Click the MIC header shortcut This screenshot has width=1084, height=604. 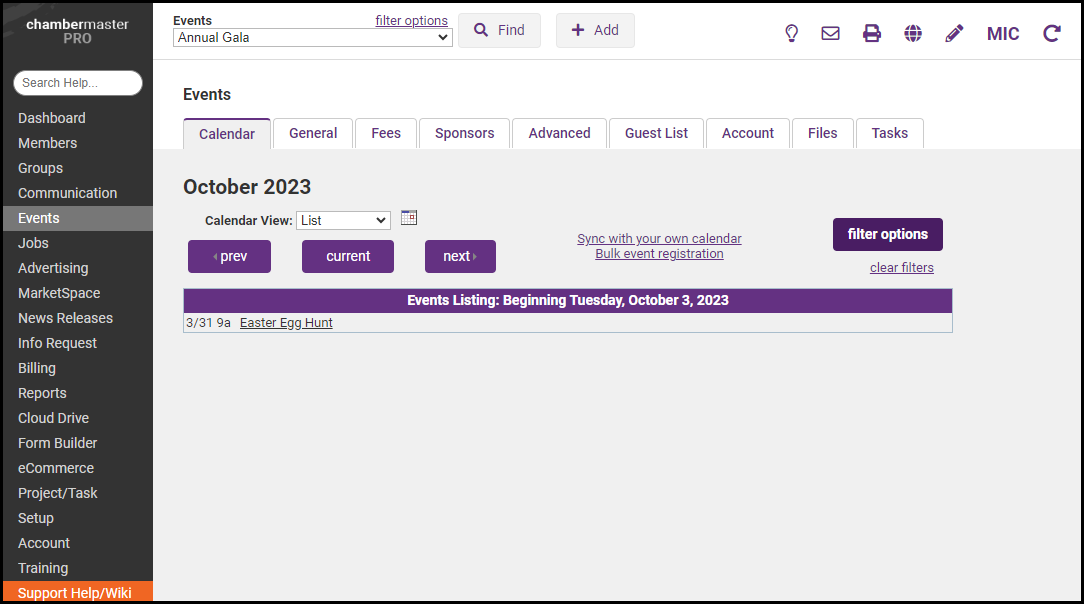pos(1003,34)
